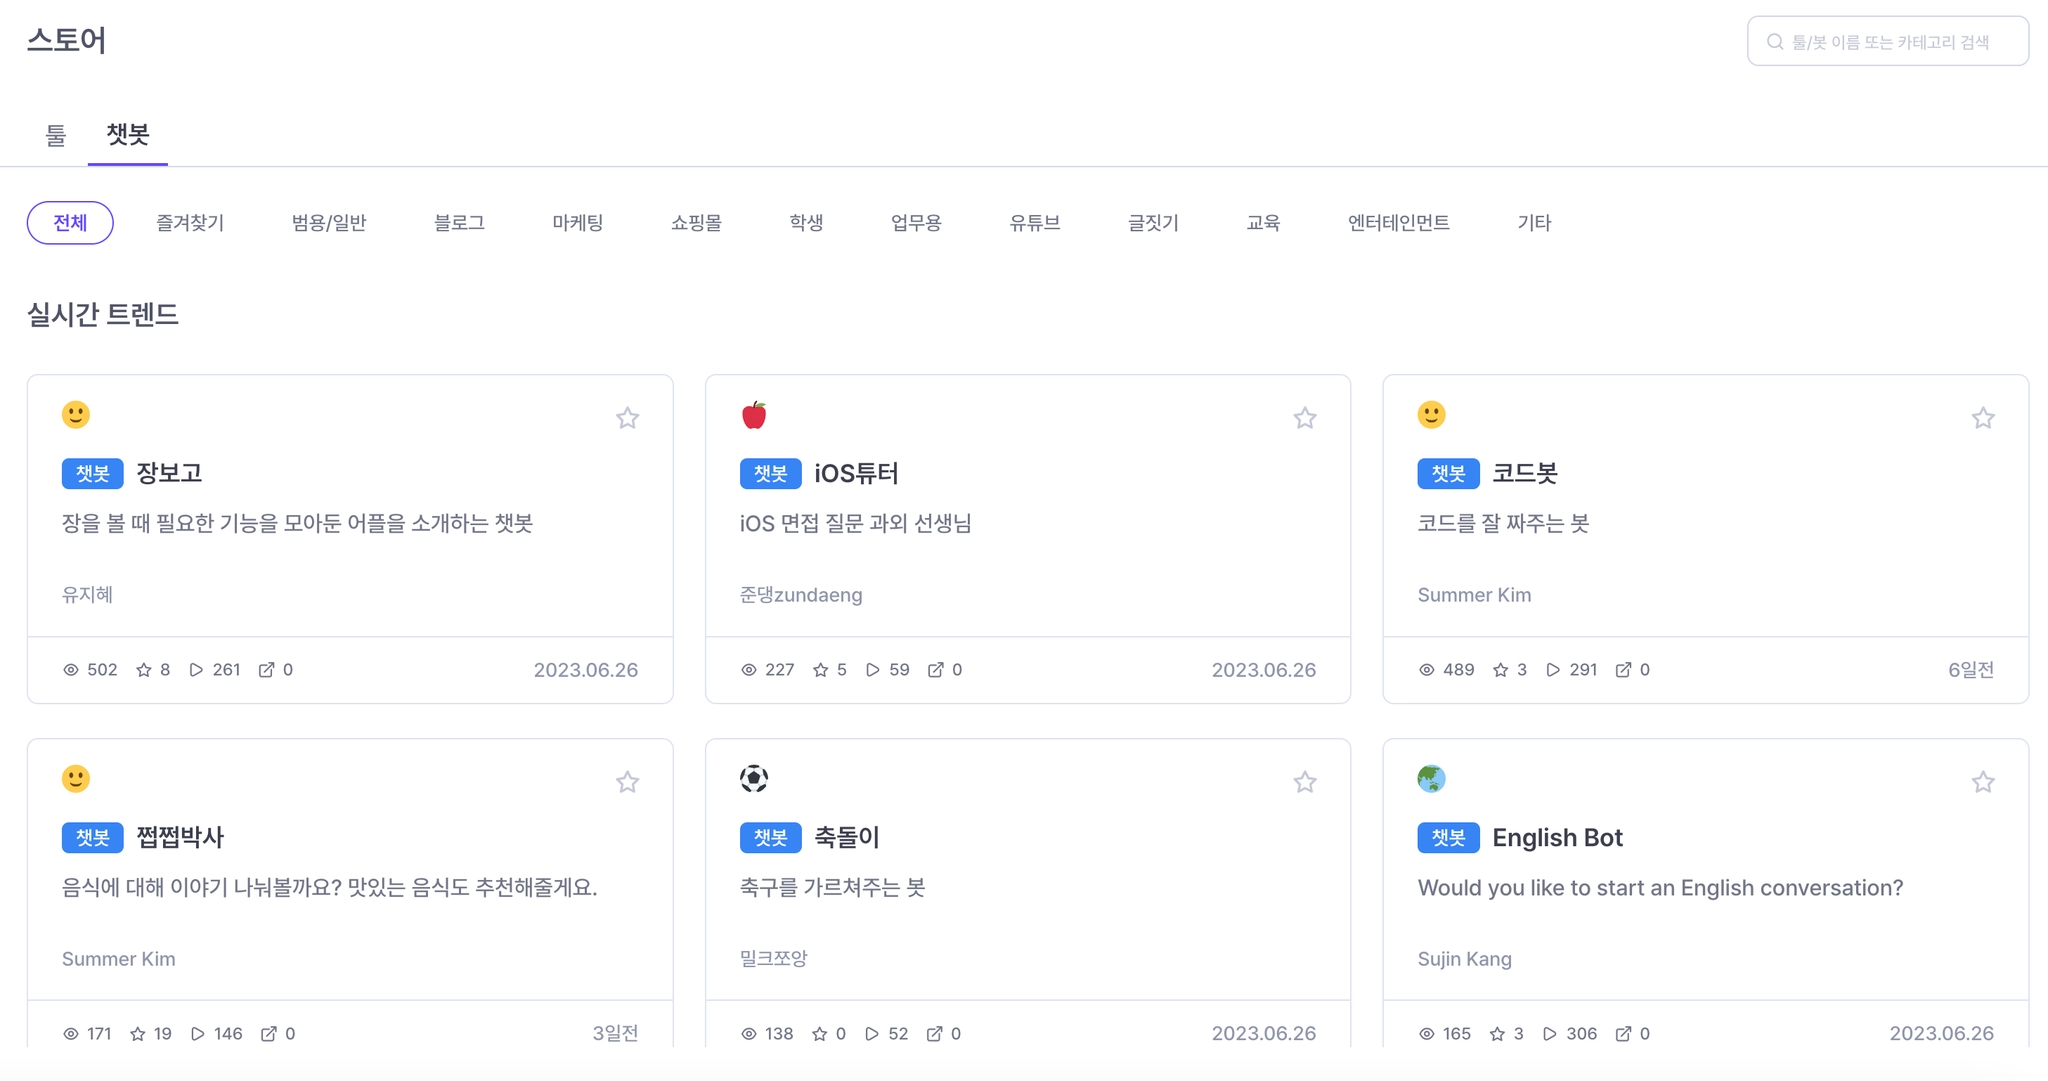2048x1081 pixels.
Task: Click the eye view-count icon on the 장보고 card
Action: (x=71, y=670)
